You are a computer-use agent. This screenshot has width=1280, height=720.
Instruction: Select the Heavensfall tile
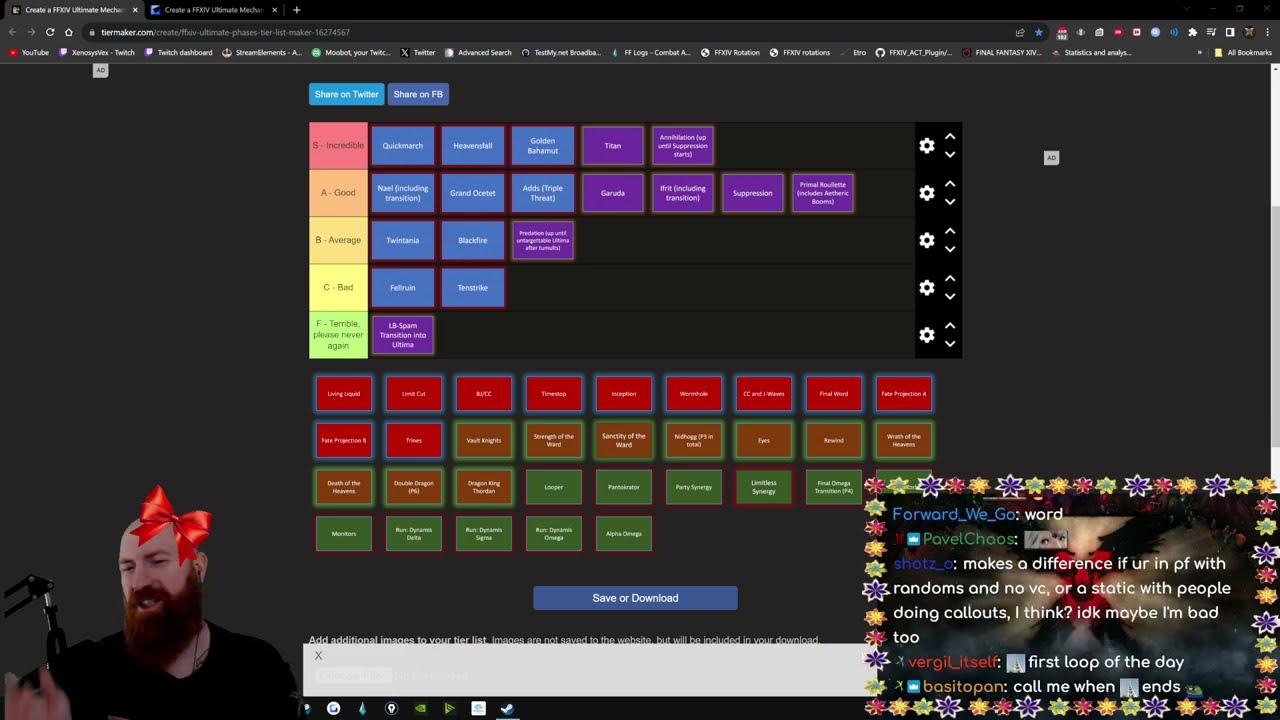pos(473,146)
